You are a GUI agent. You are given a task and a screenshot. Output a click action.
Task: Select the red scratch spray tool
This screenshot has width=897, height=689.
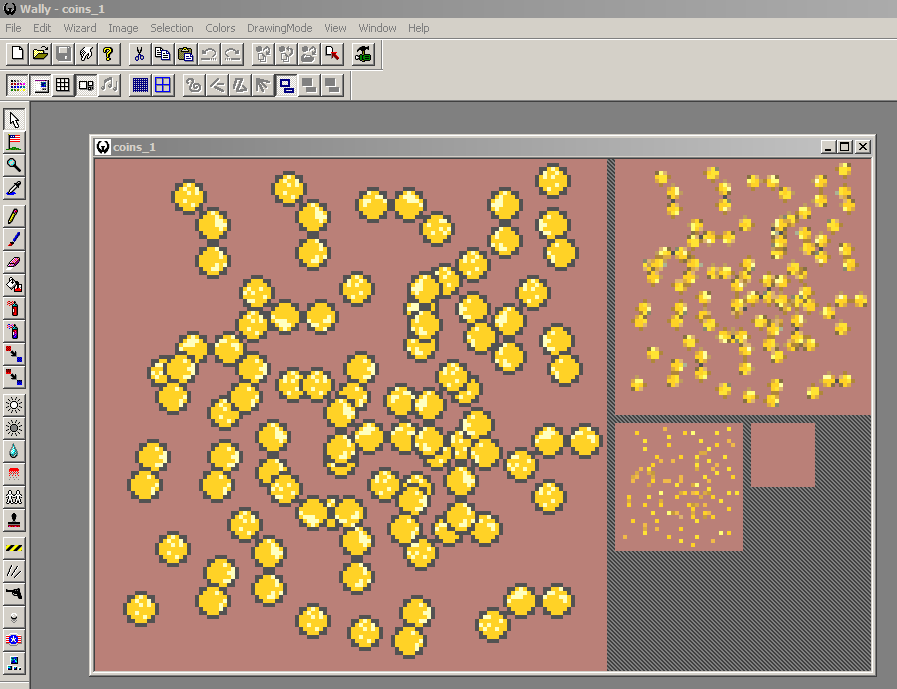[14, 474]
